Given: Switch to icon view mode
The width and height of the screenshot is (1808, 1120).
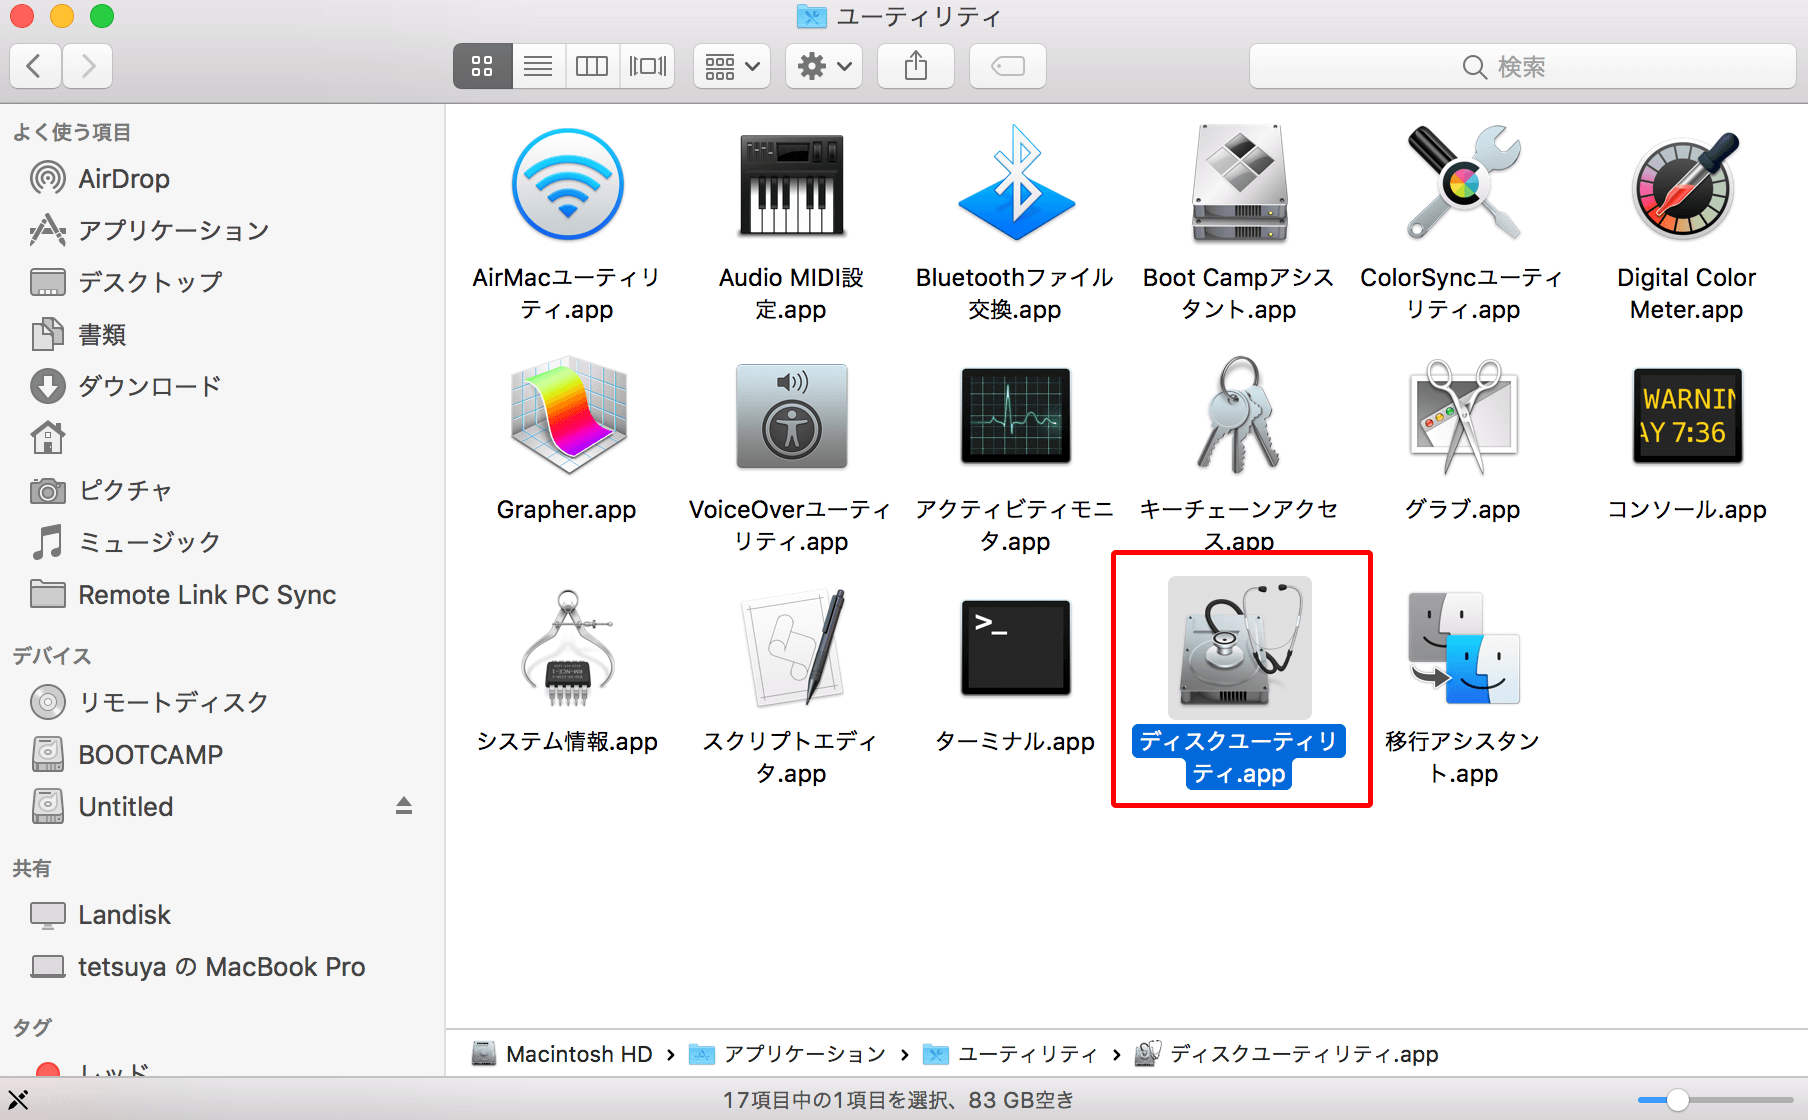Looking at the screenshot, I should (482, 66).
